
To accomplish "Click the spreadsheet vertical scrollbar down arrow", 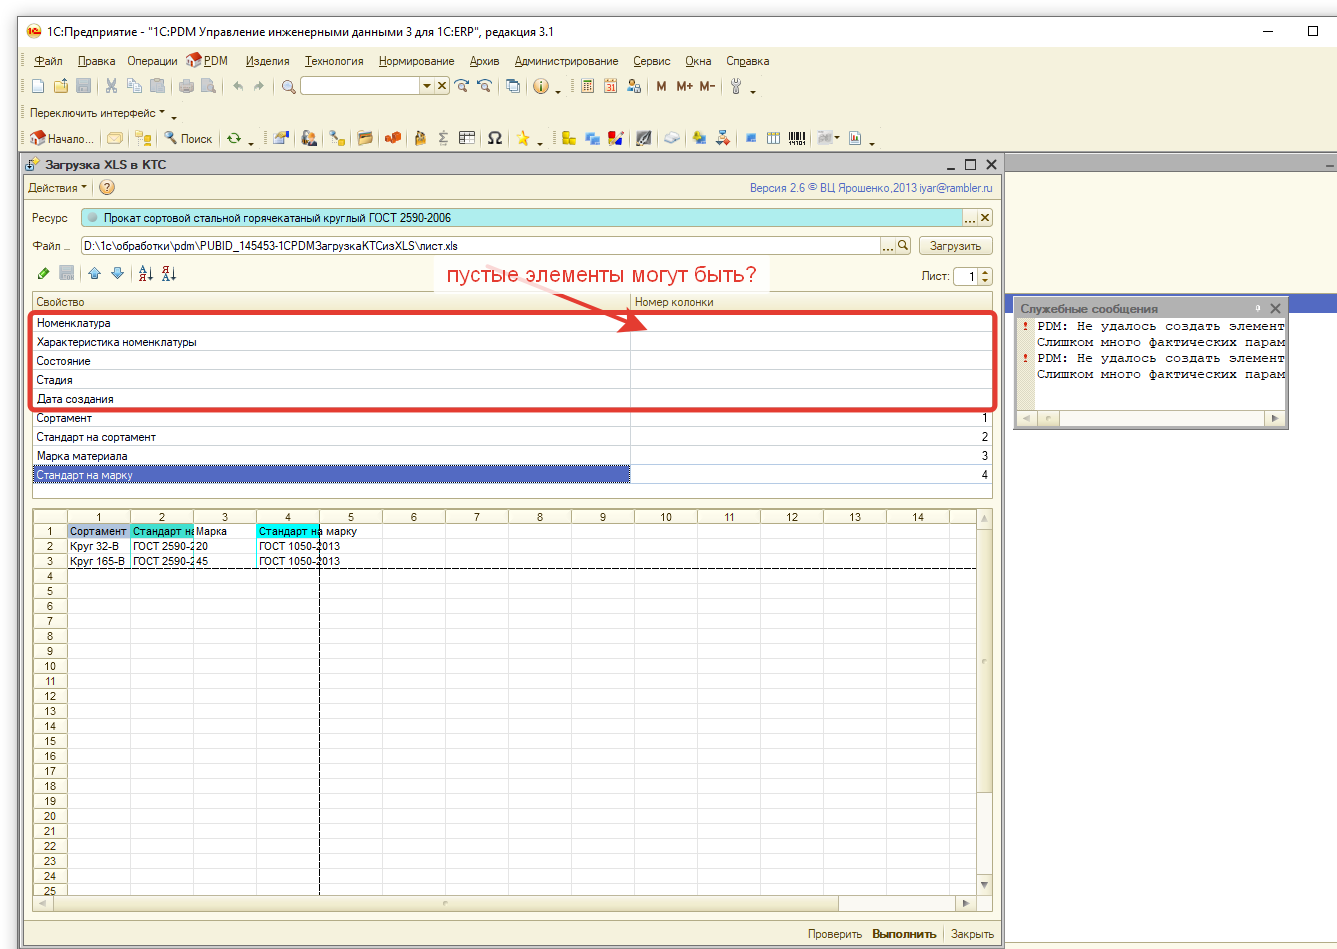I will pos(985,885).
